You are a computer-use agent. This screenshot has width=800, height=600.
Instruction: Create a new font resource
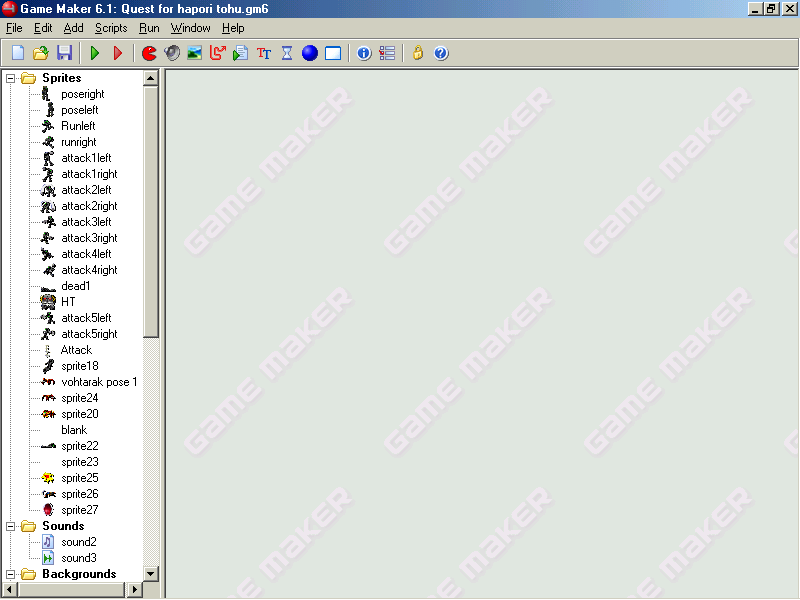[x=263, y=53]
